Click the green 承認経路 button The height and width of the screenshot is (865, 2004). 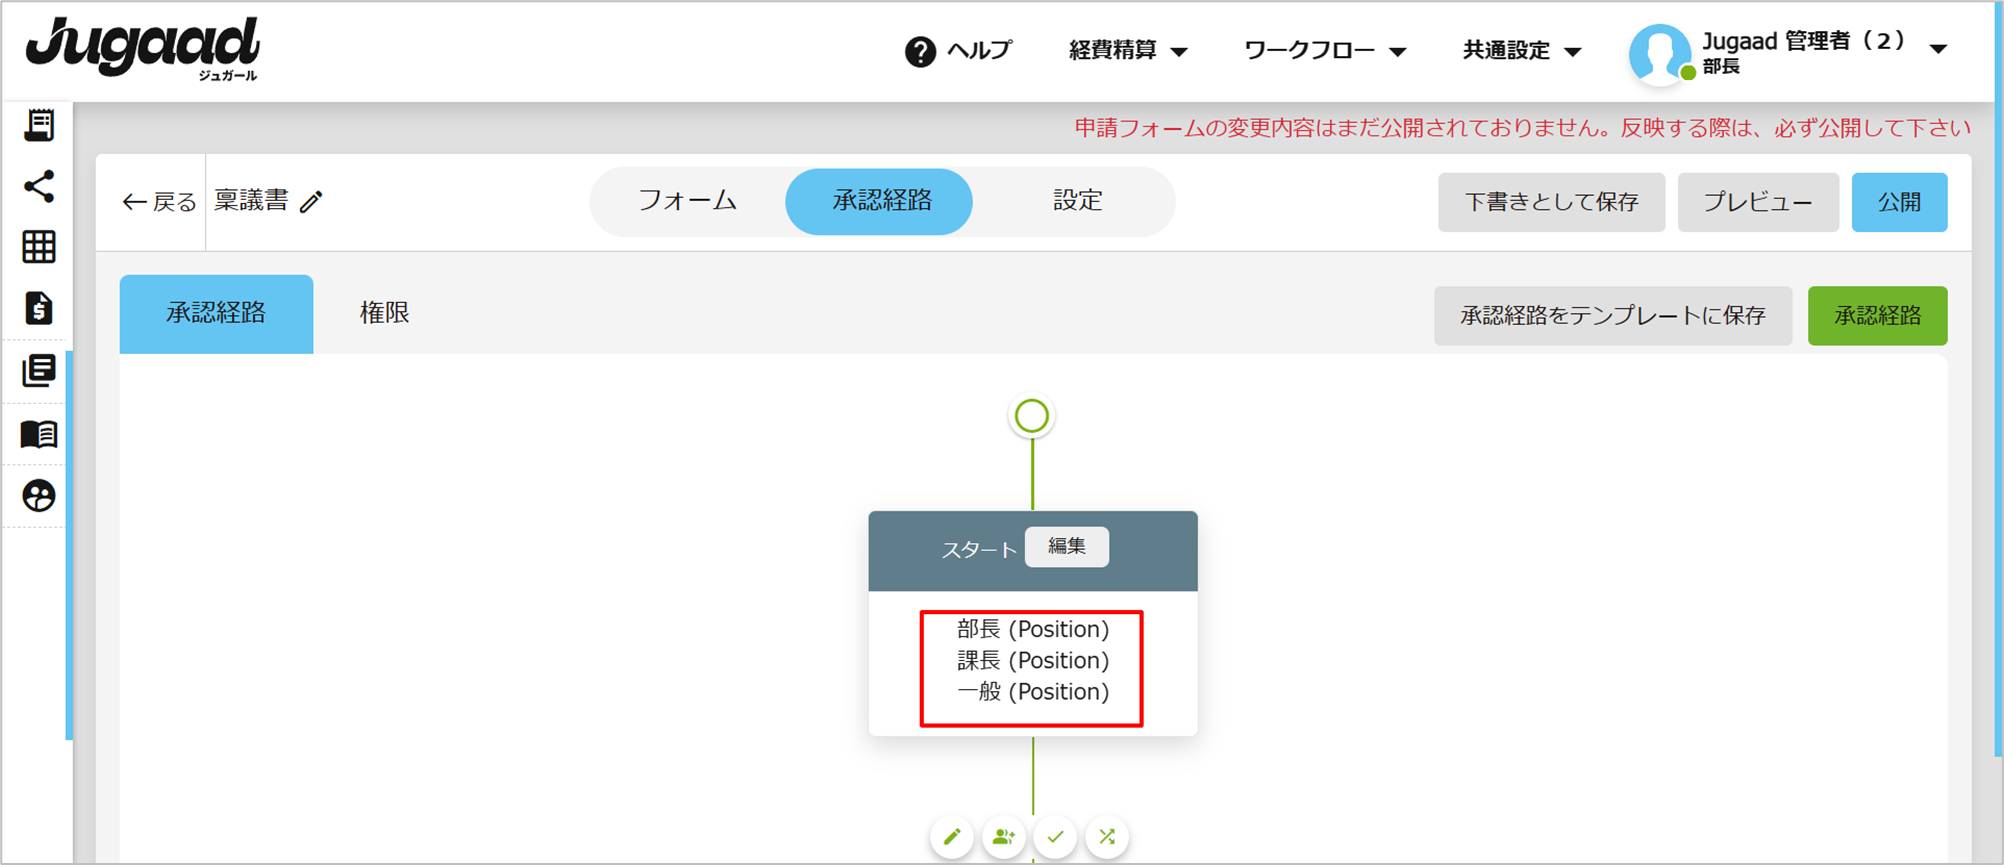[x=1877, y=316]
